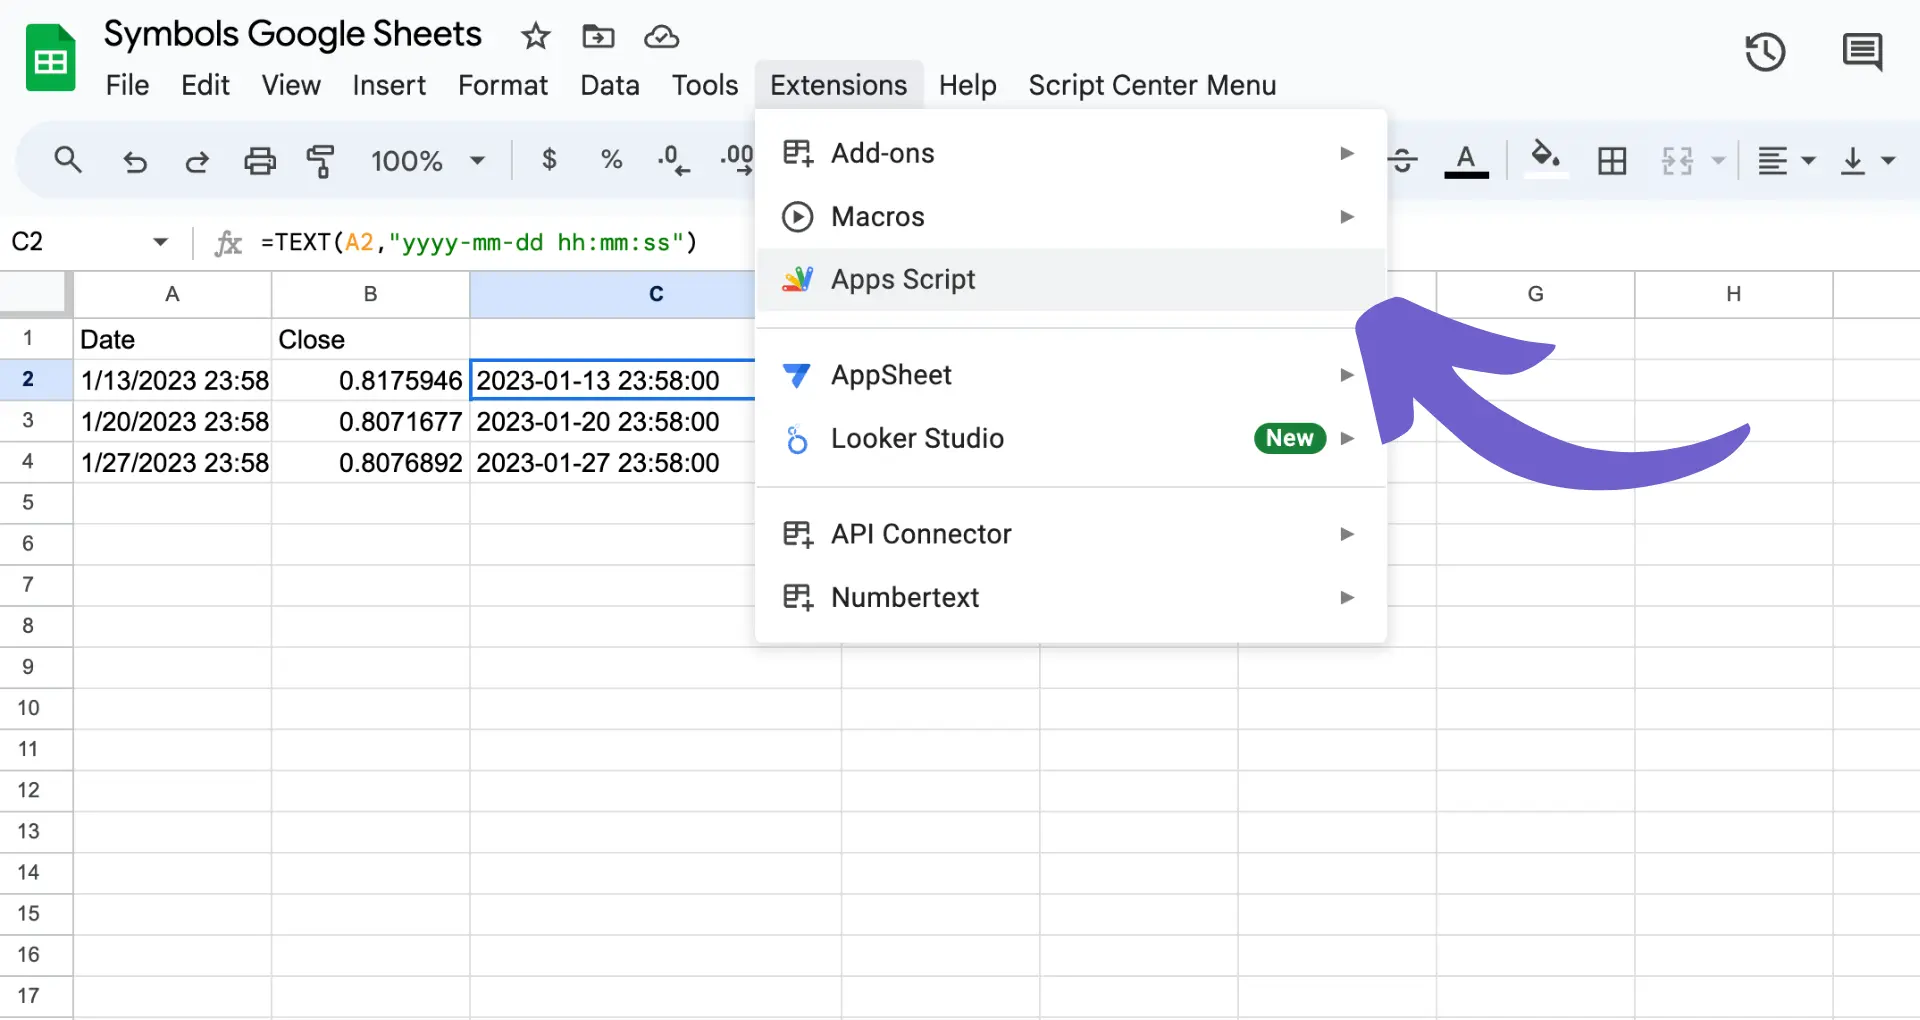Open the File menu

(127, 86)
